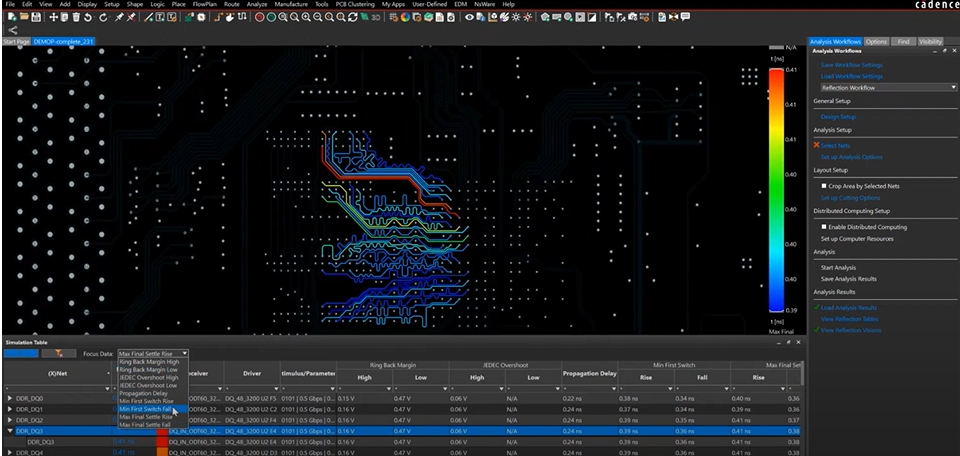Screen dimensions: 960x456
Task: Click the color wheel icon in toolbar
Action: (x=405, y=17)
